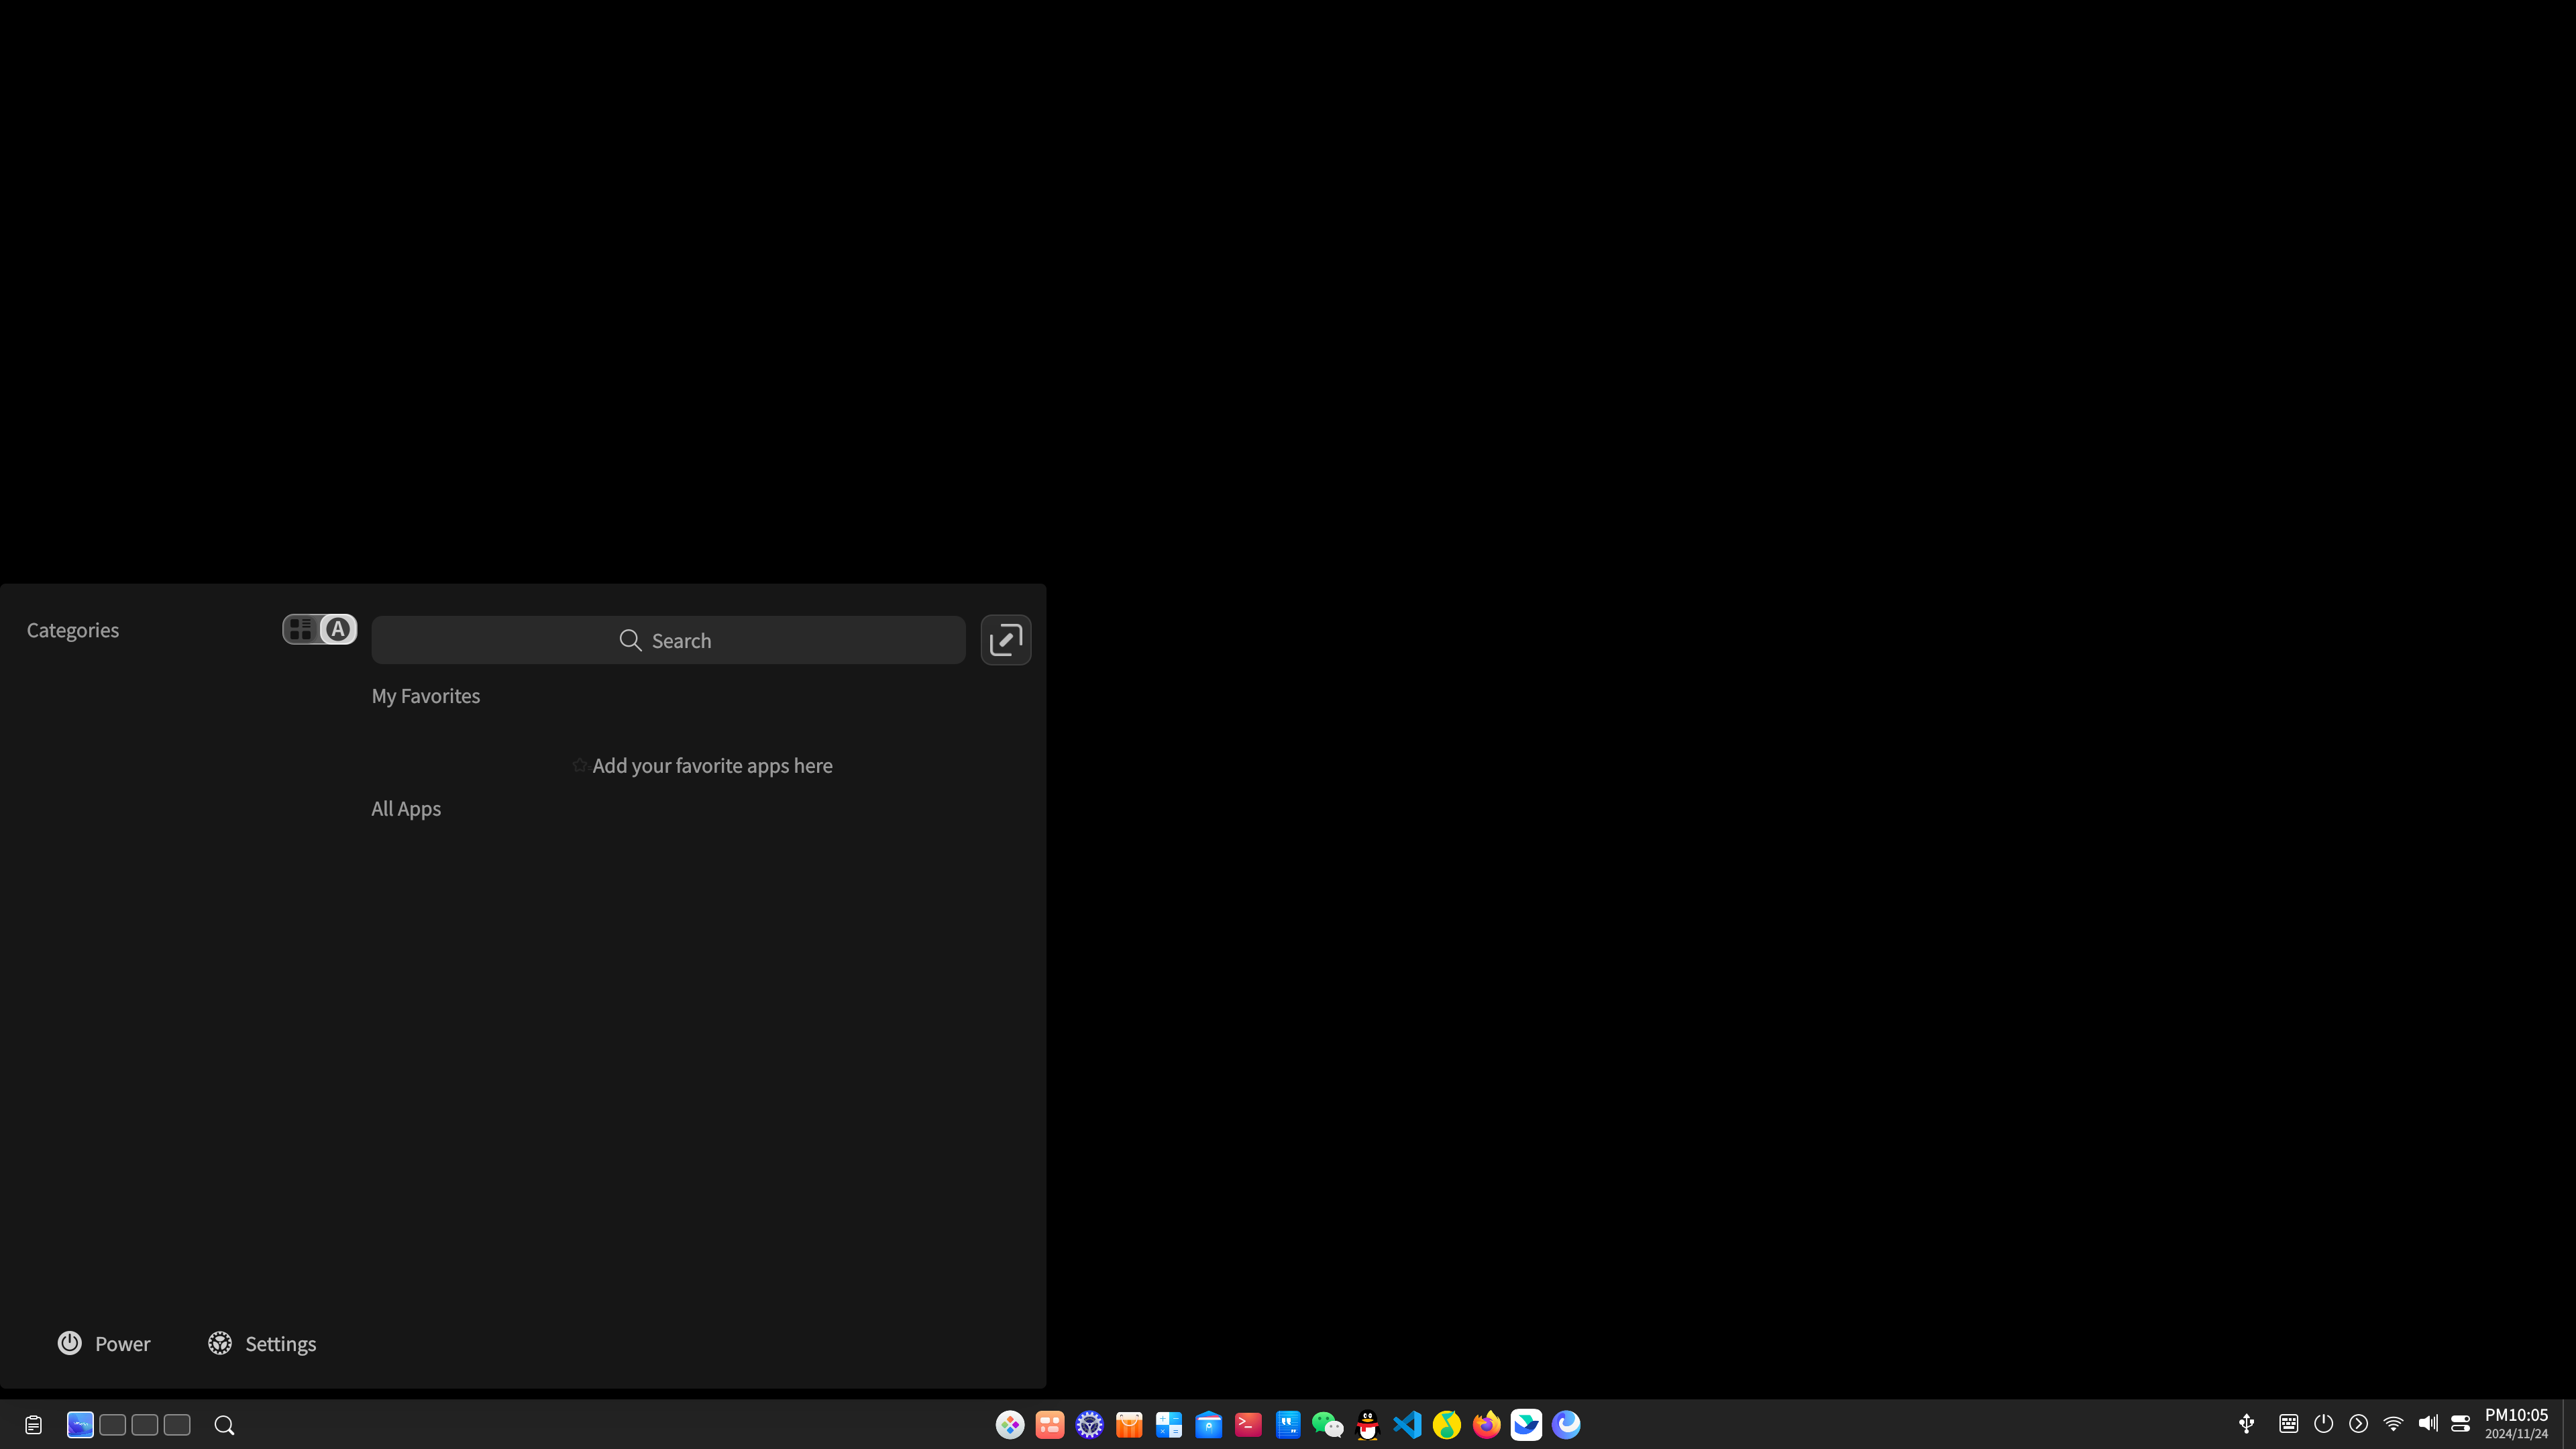Open the blue Text Editor quote icon

pyautogui.click(x=1288, y=1424)
